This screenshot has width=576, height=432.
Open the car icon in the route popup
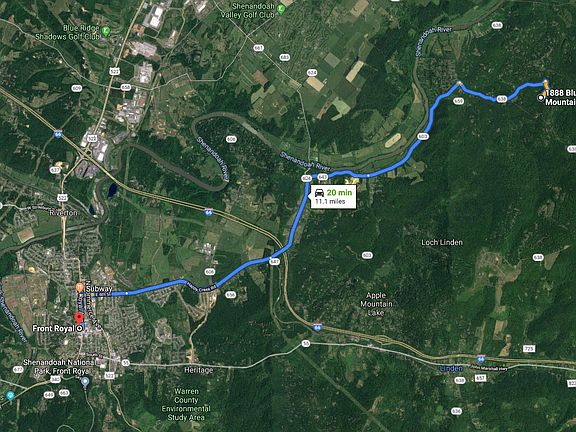coord(320,192)
